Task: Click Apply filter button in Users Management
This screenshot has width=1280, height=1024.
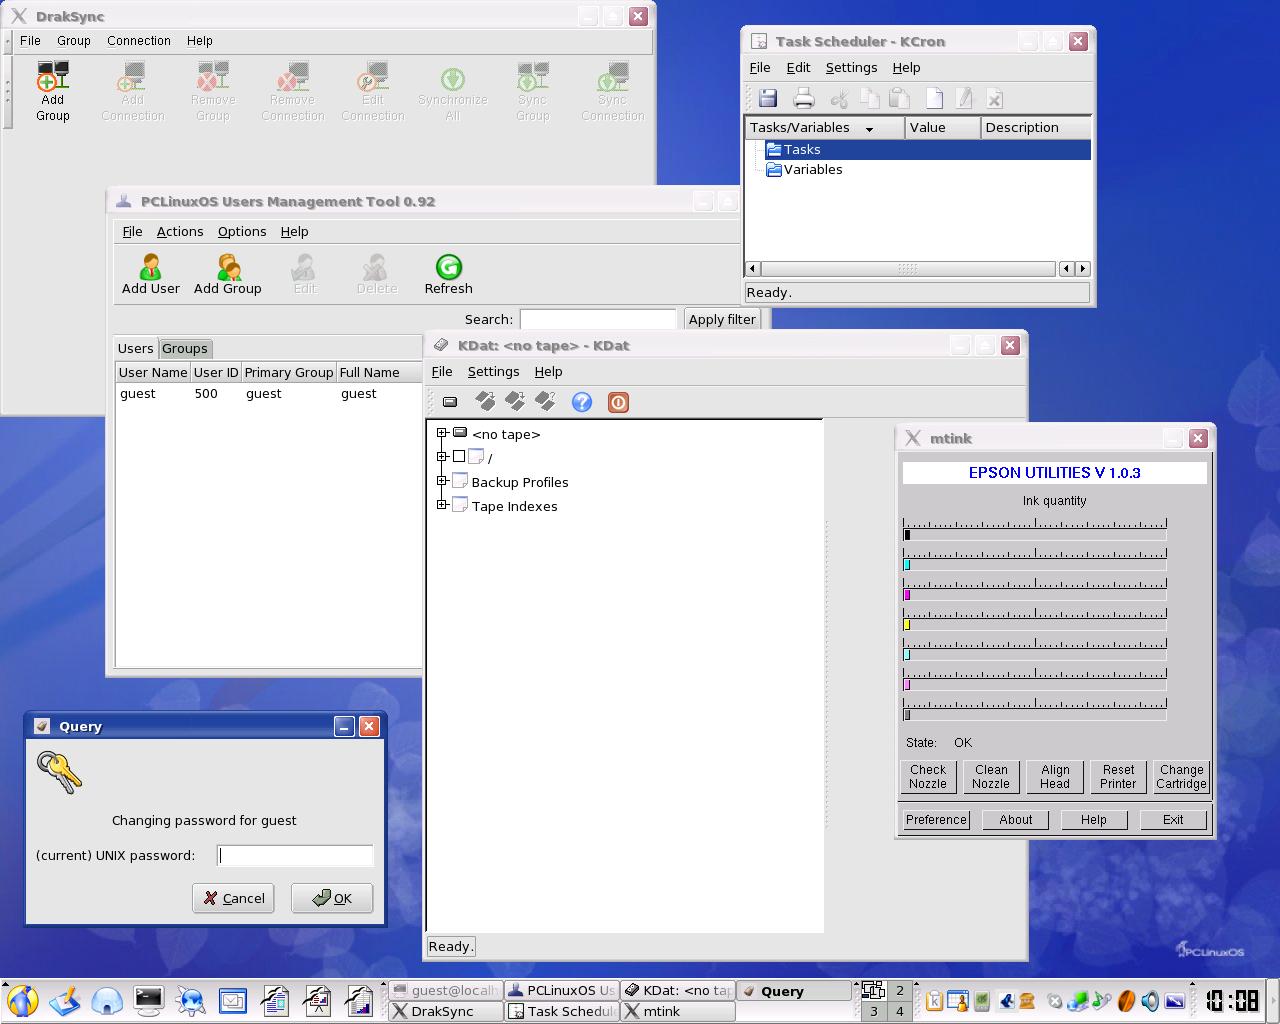Action: click(x=722, y=319)
